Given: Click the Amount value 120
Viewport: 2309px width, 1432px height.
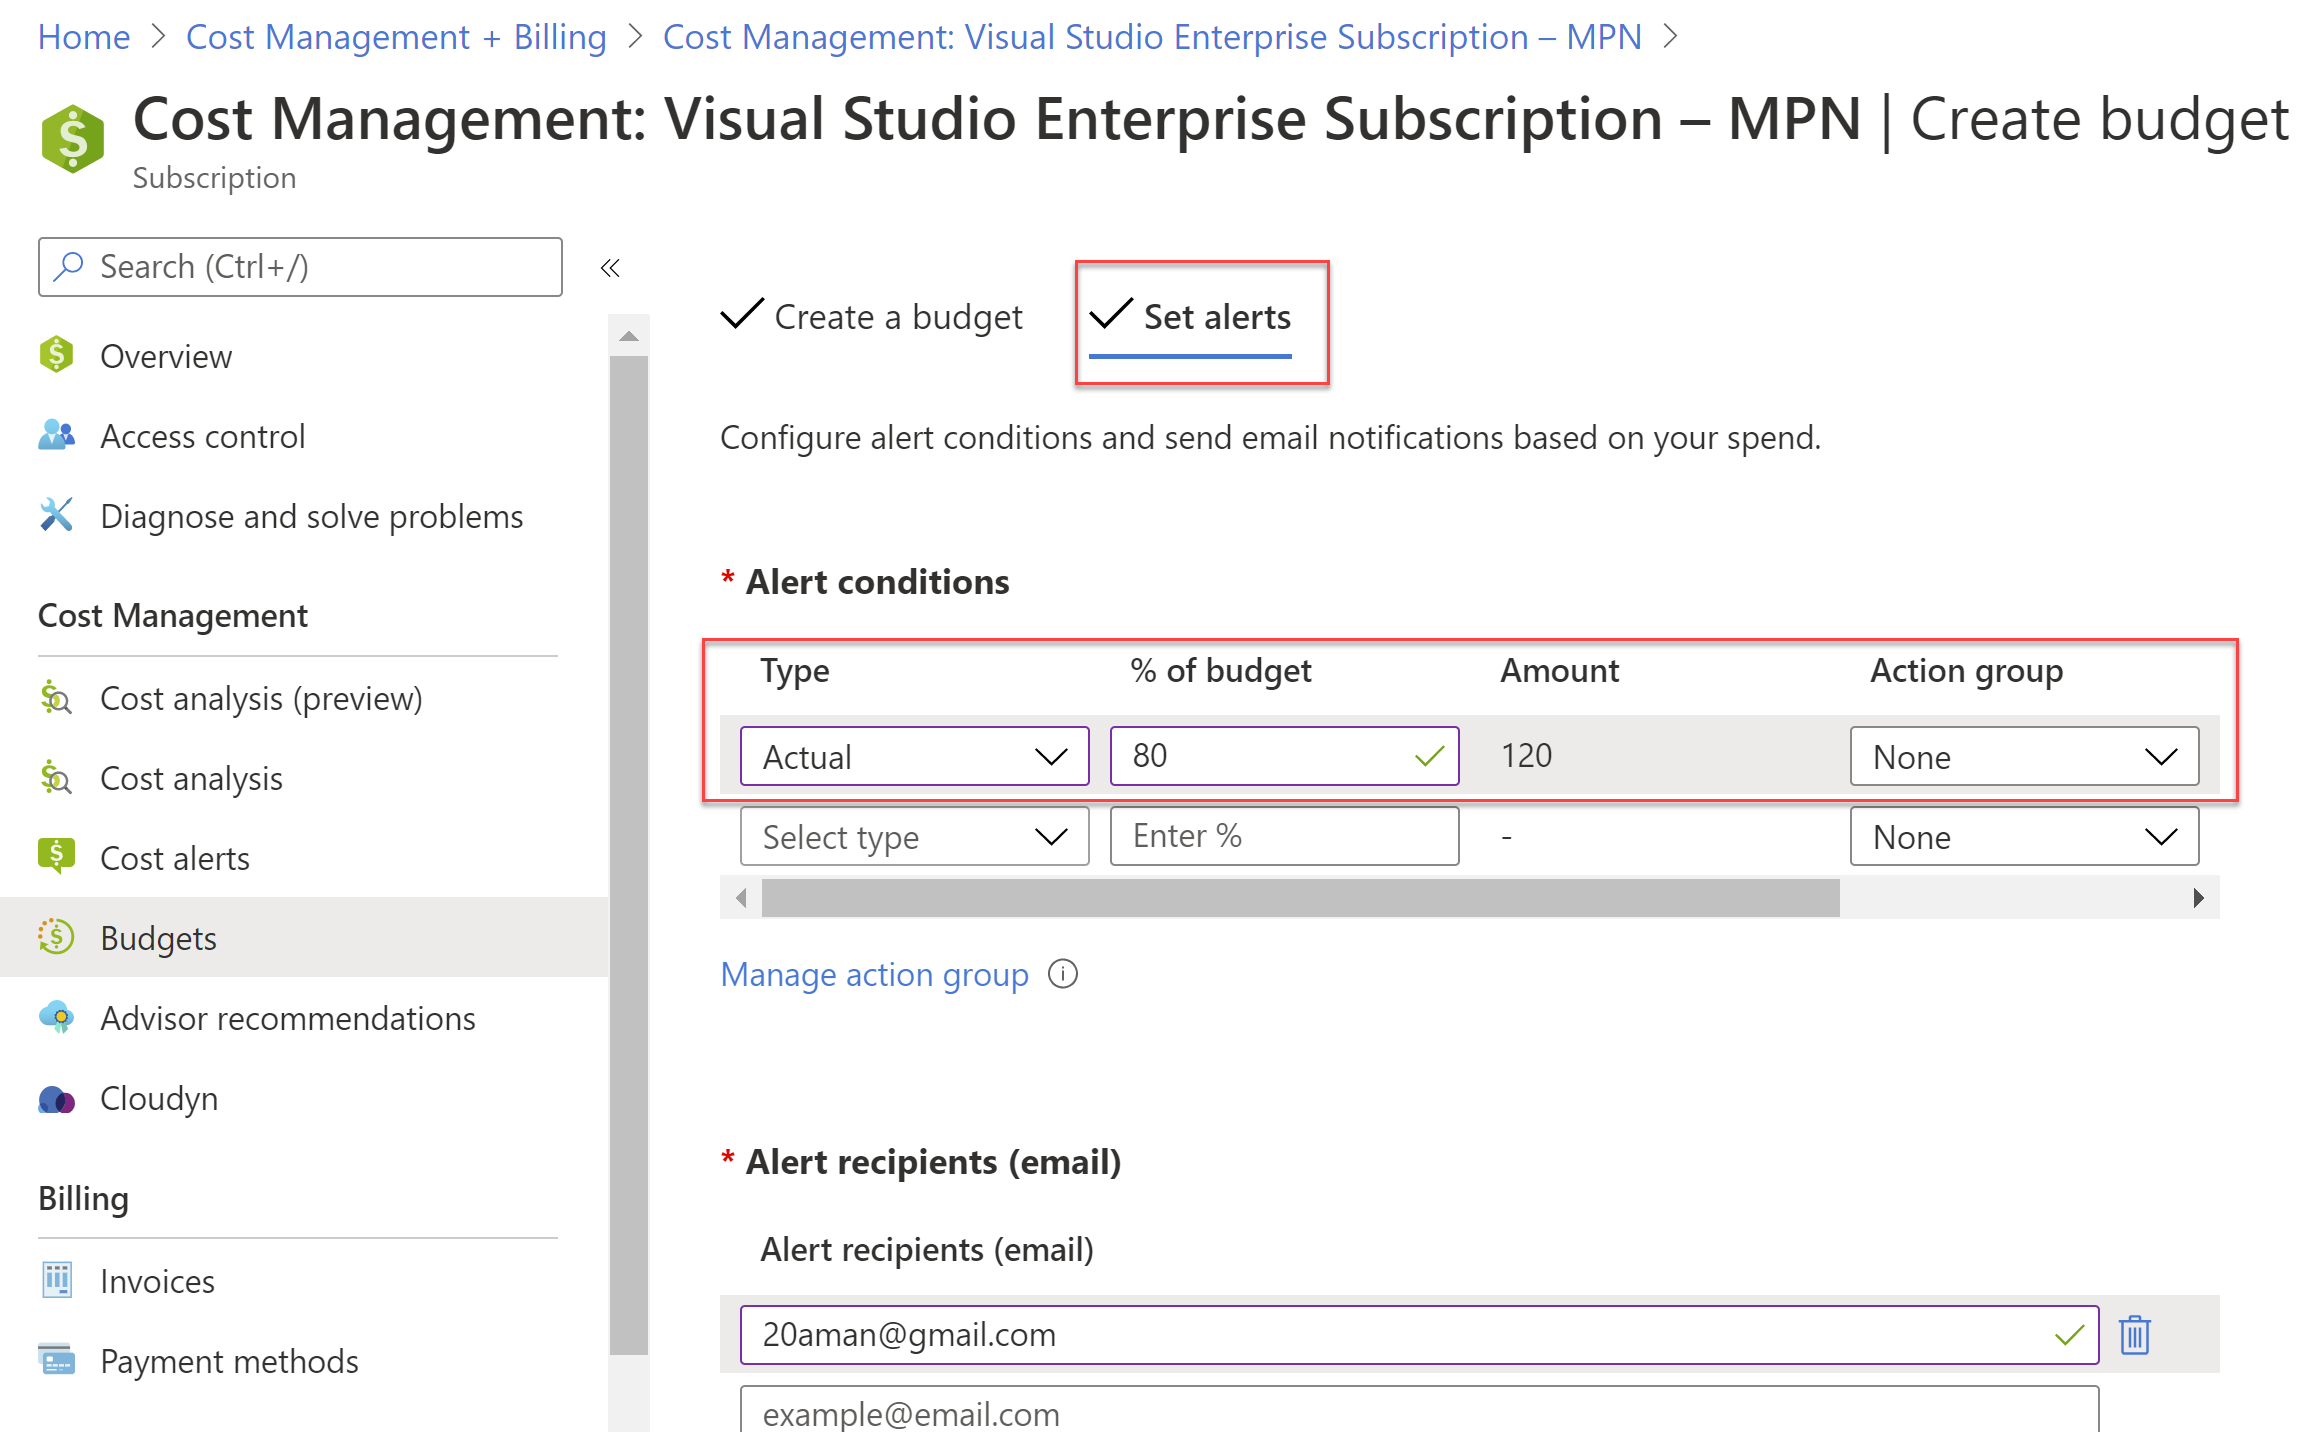Looking at the screenshot, I should [x=1526, y=755].
